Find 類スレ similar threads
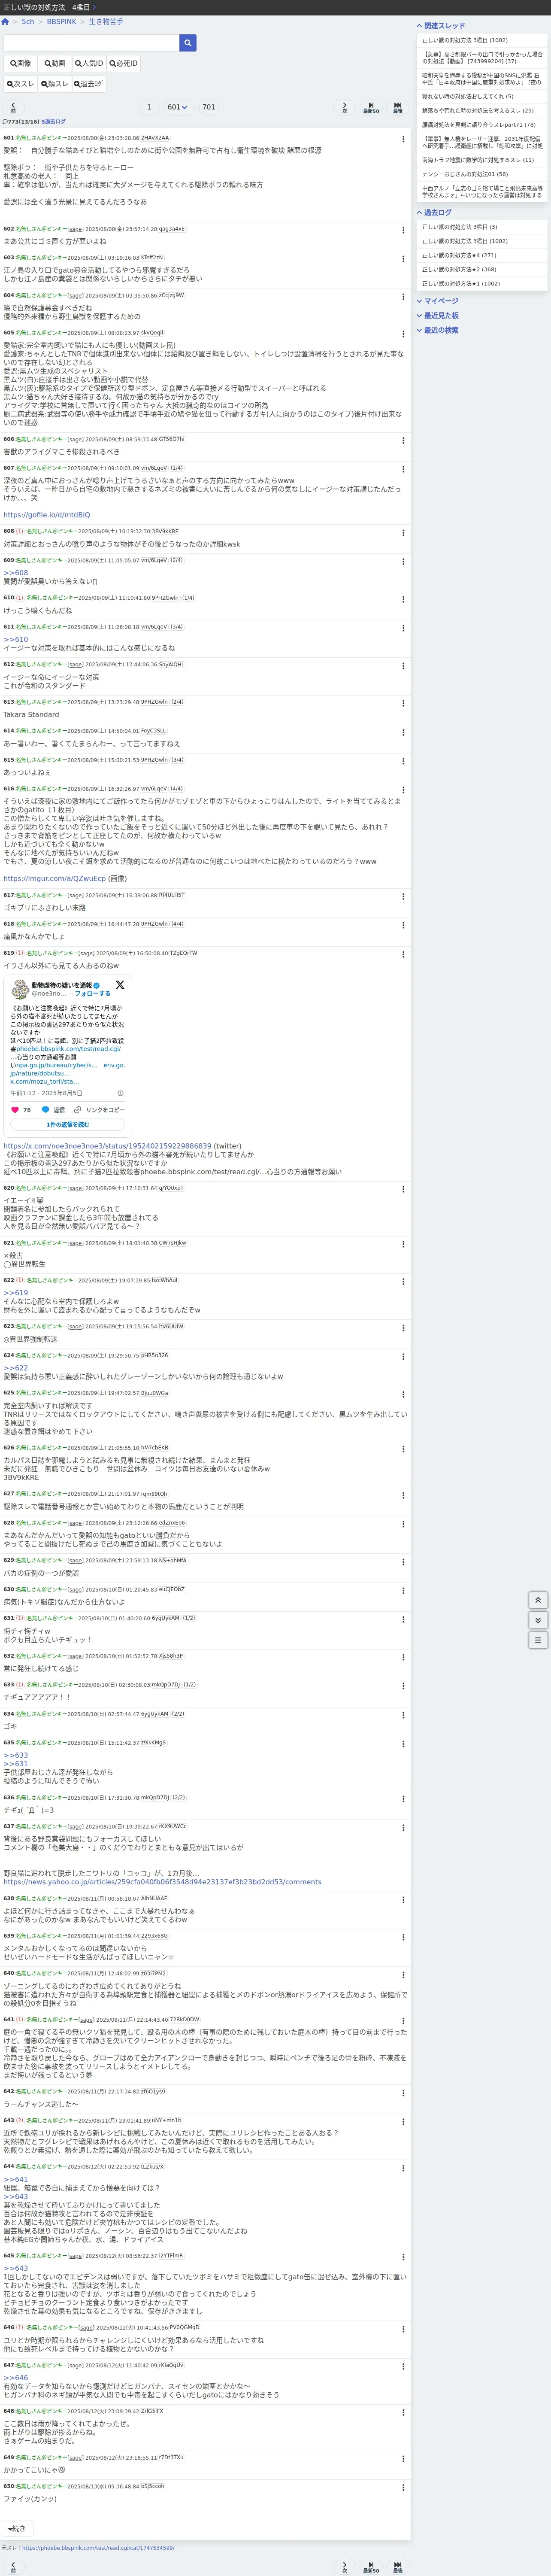This screenshot has height=2576, width=551. 55,84
